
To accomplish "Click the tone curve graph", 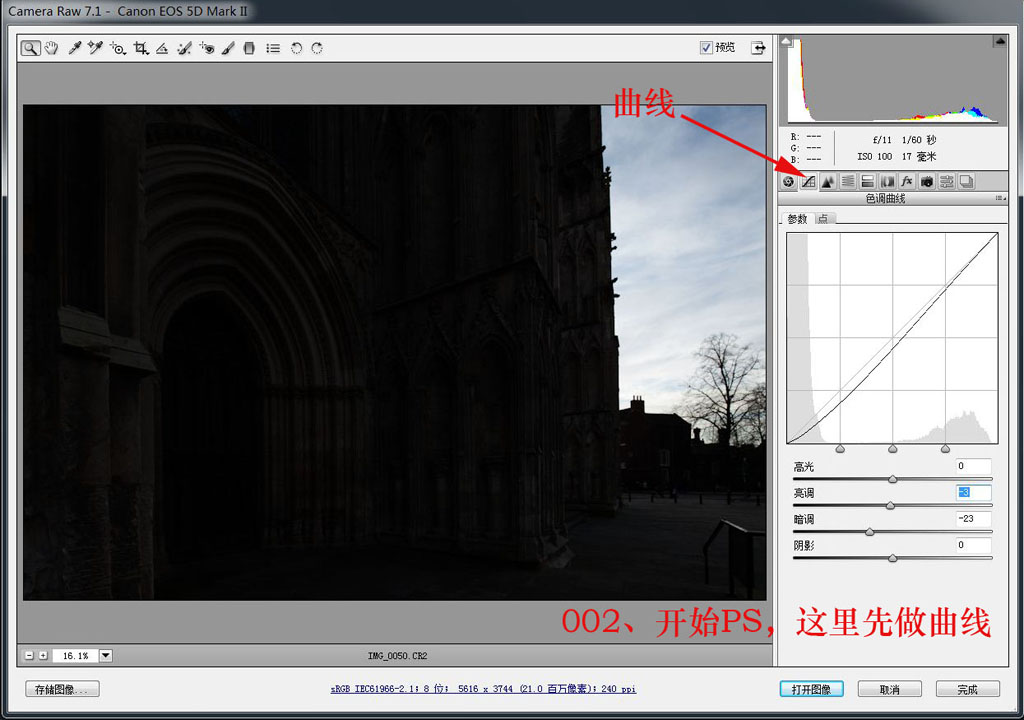I will [x=892, y=338].
